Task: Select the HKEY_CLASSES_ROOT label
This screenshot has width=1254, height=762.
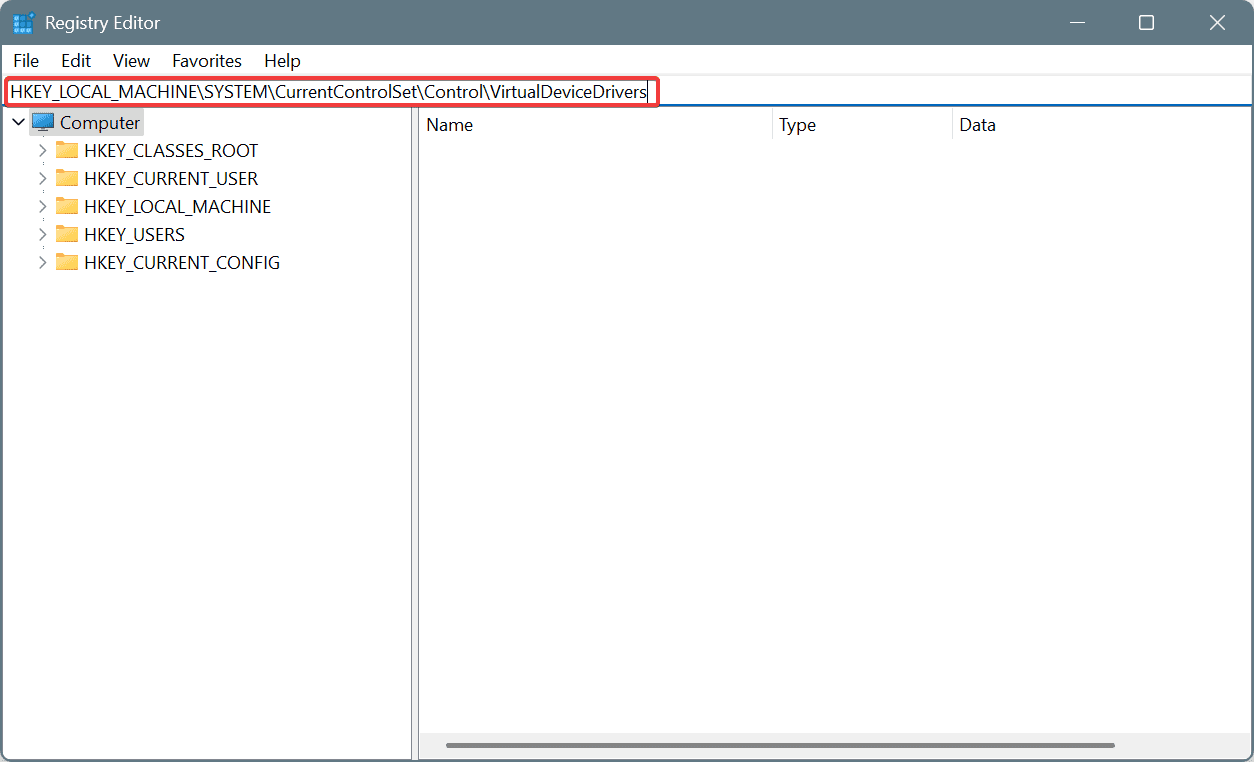Action: (x=171, y=151)
